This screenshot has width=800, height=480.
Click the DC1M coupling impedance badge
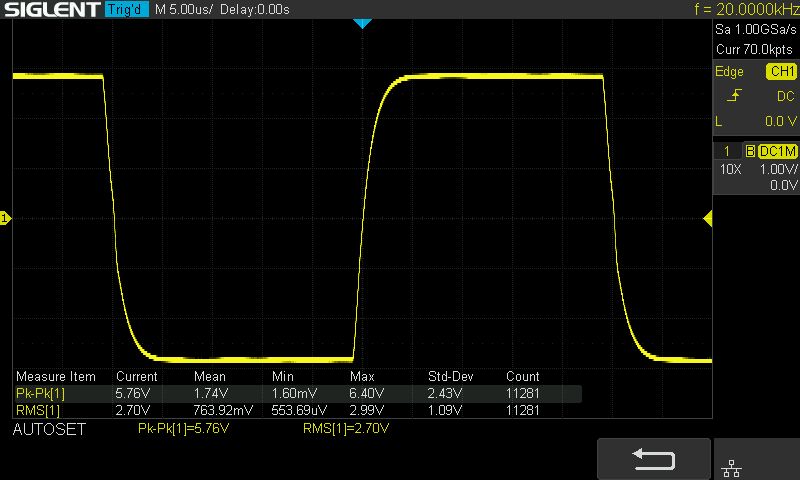pos(778,151)
